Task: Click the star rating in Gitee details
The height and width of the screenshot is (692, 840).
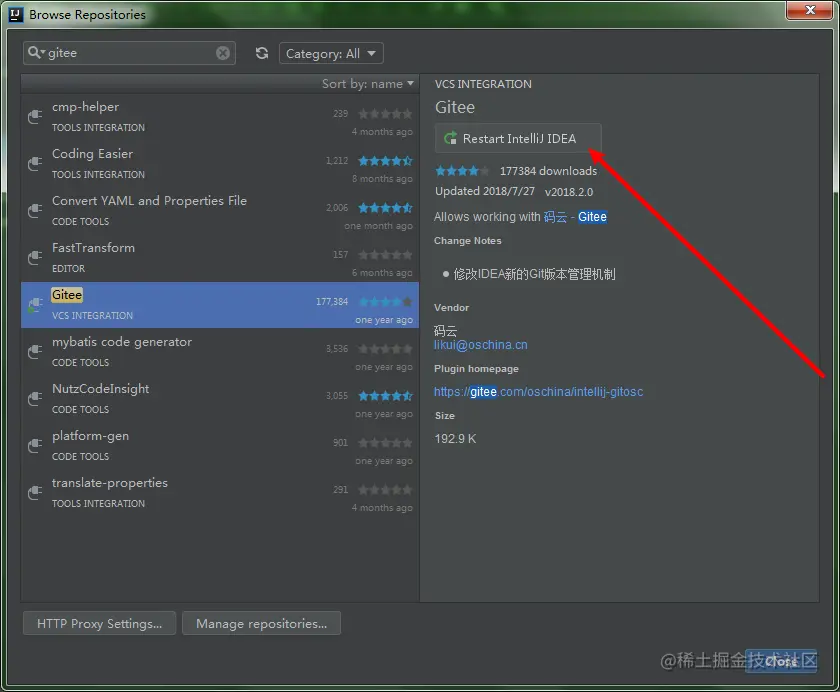Action: [462, 171]
